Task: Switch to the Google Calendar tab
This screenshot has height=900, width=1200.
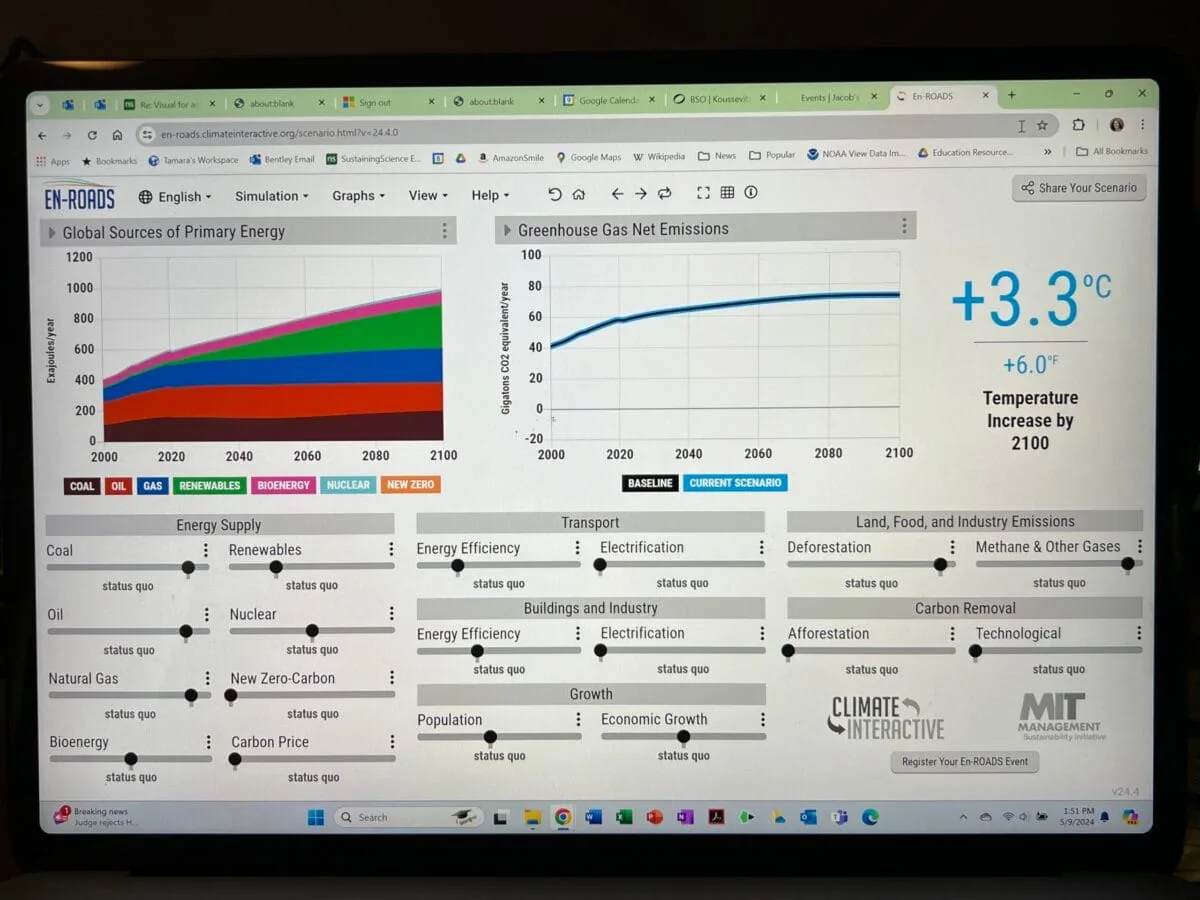Action: coord(606,100)
